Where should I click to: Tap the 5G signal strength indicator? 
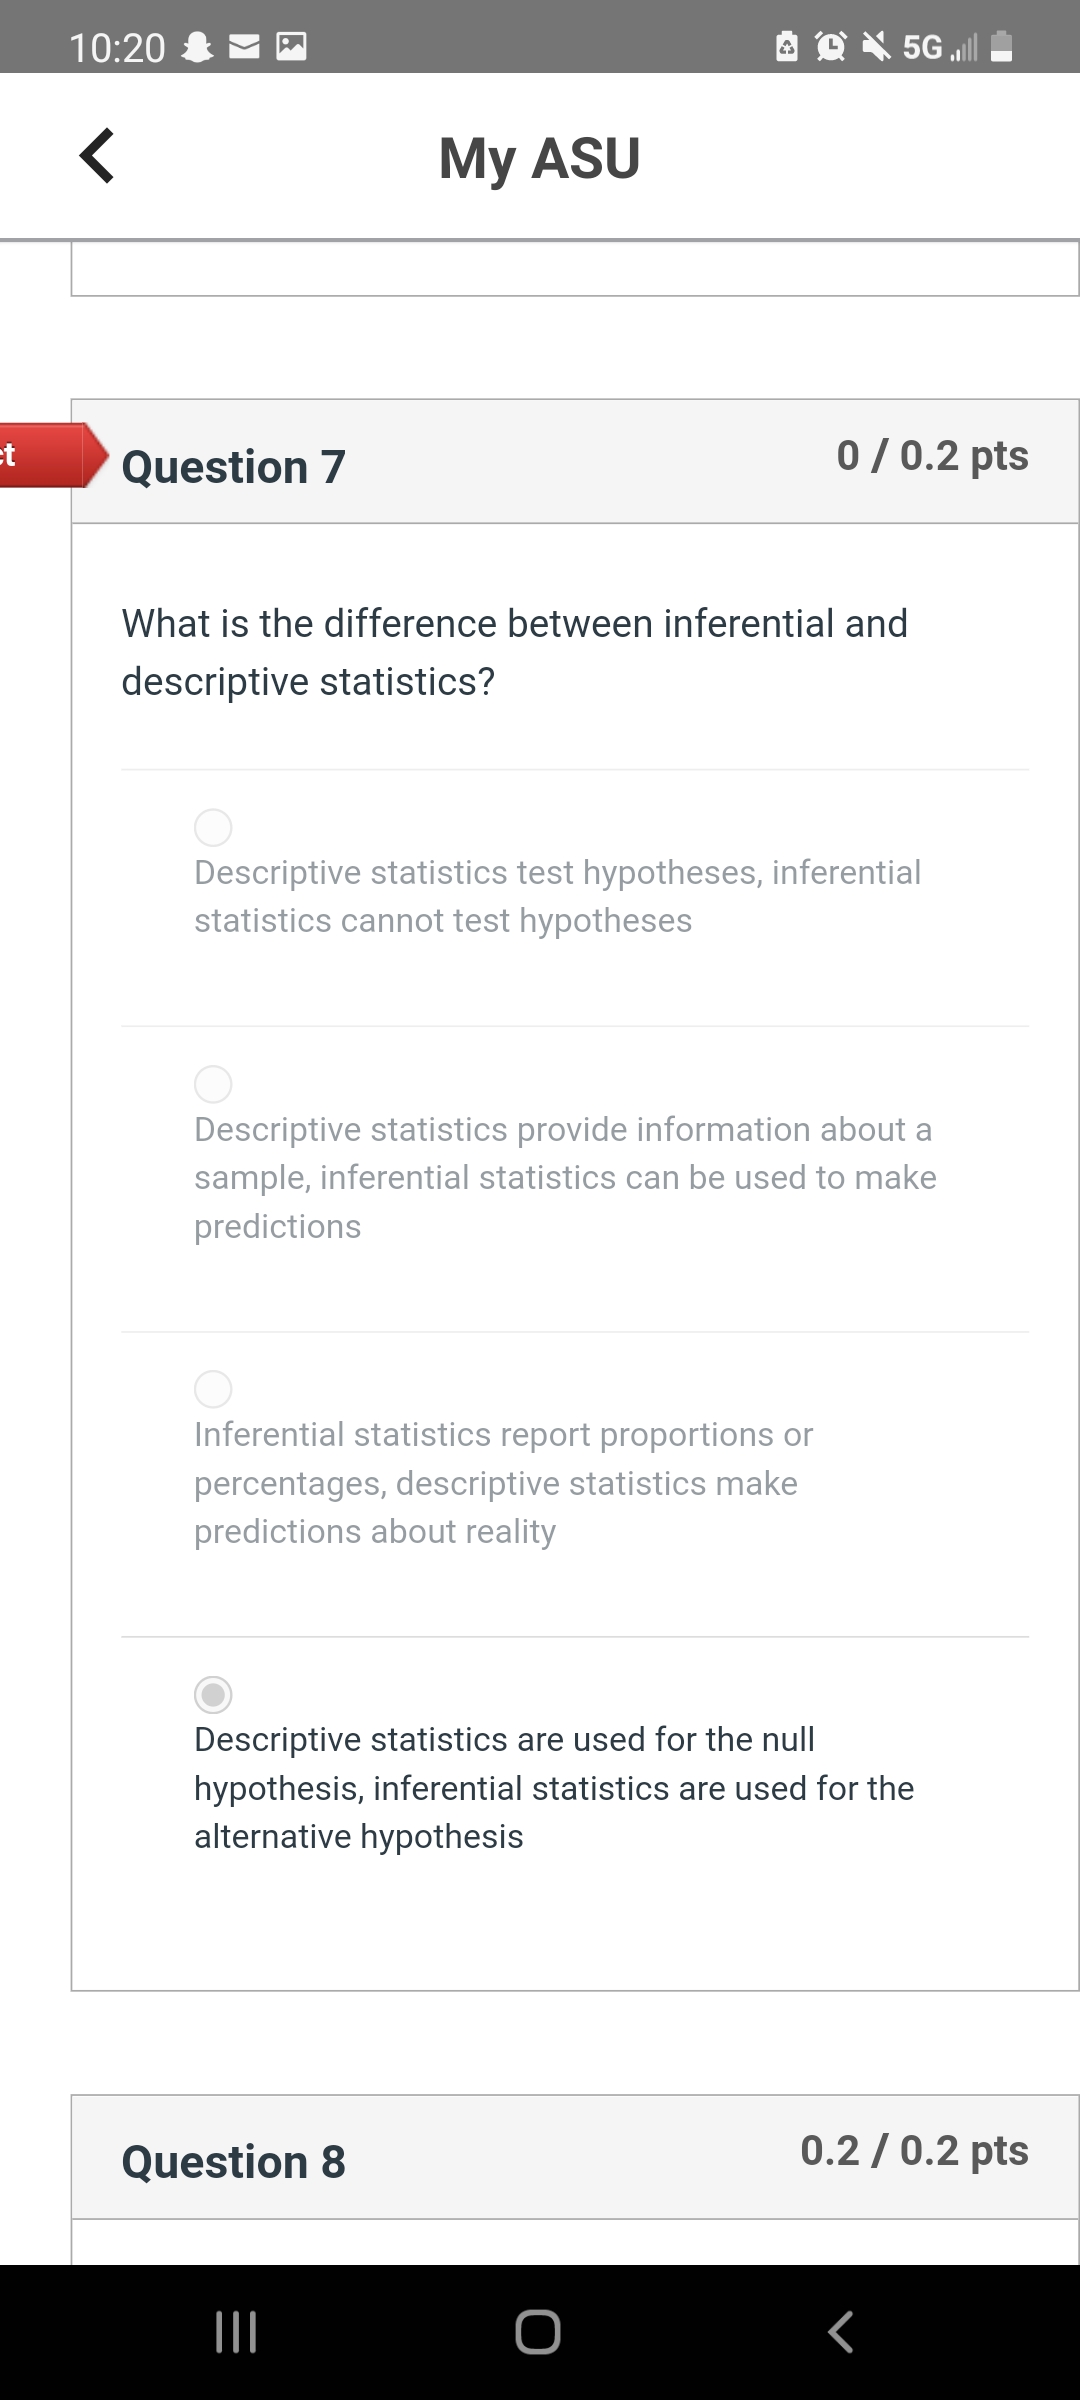pyautogui.click(x=940, y=47)
